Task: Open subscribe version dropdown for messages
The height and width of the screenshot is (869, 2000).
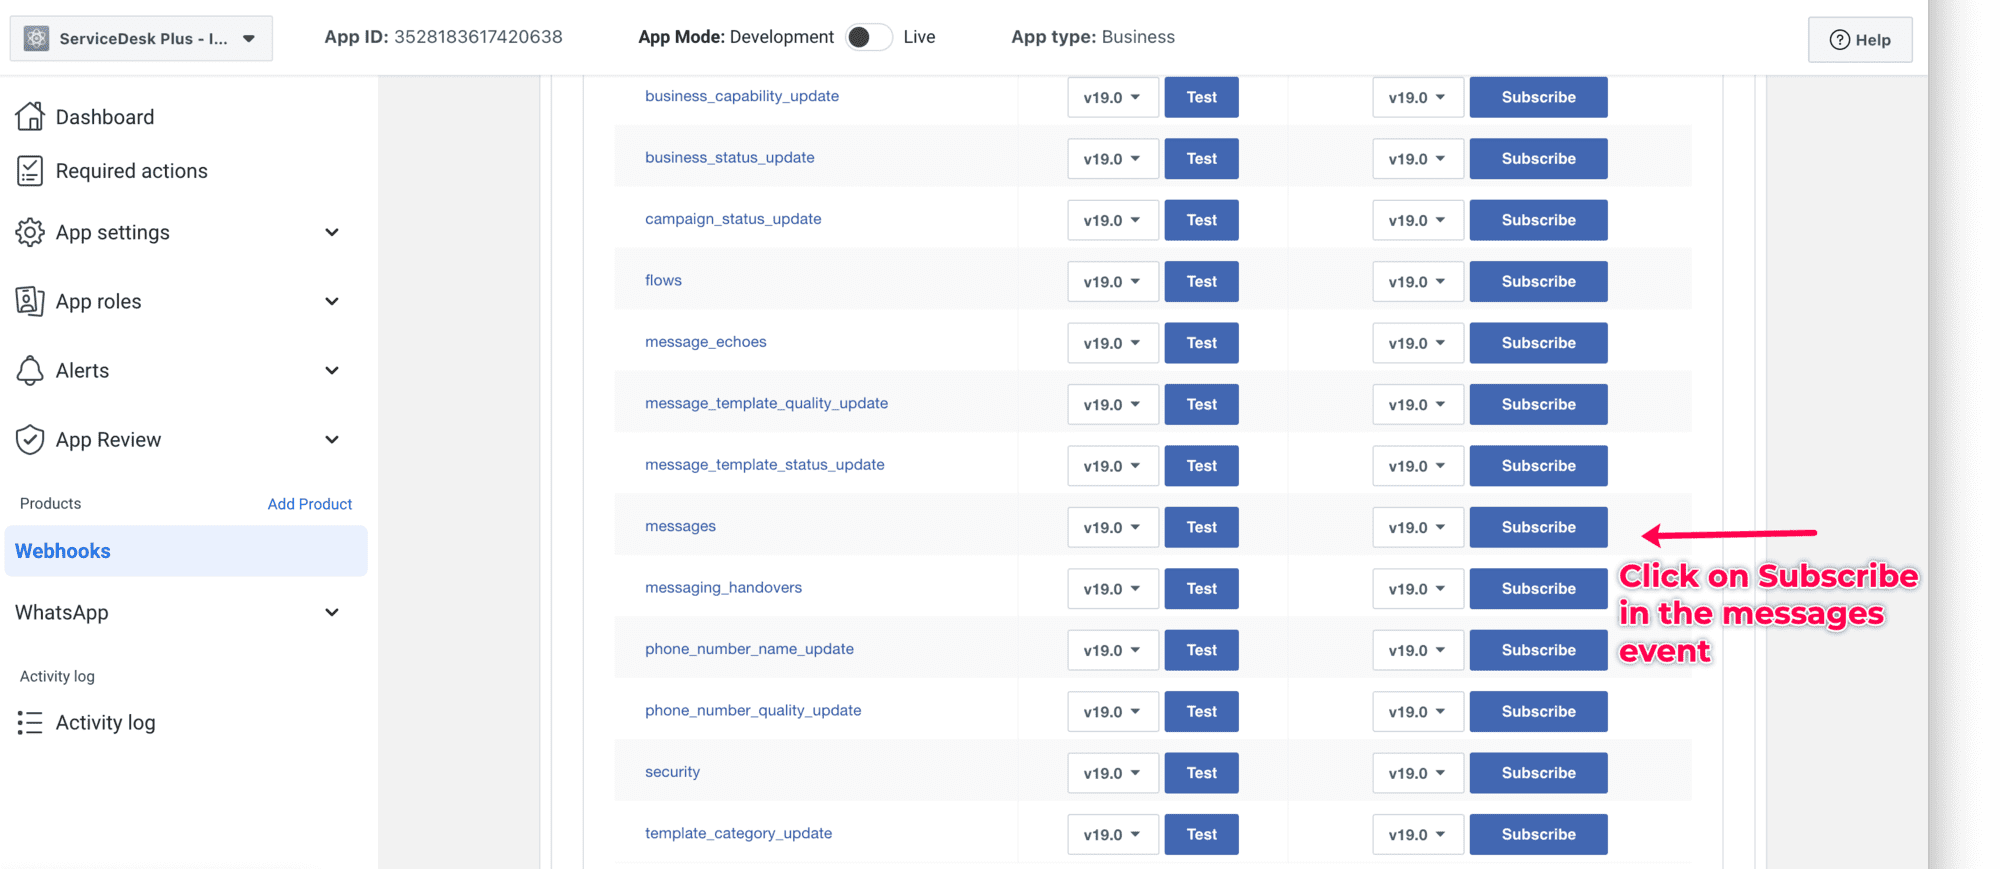Action: coord(1417,527)
